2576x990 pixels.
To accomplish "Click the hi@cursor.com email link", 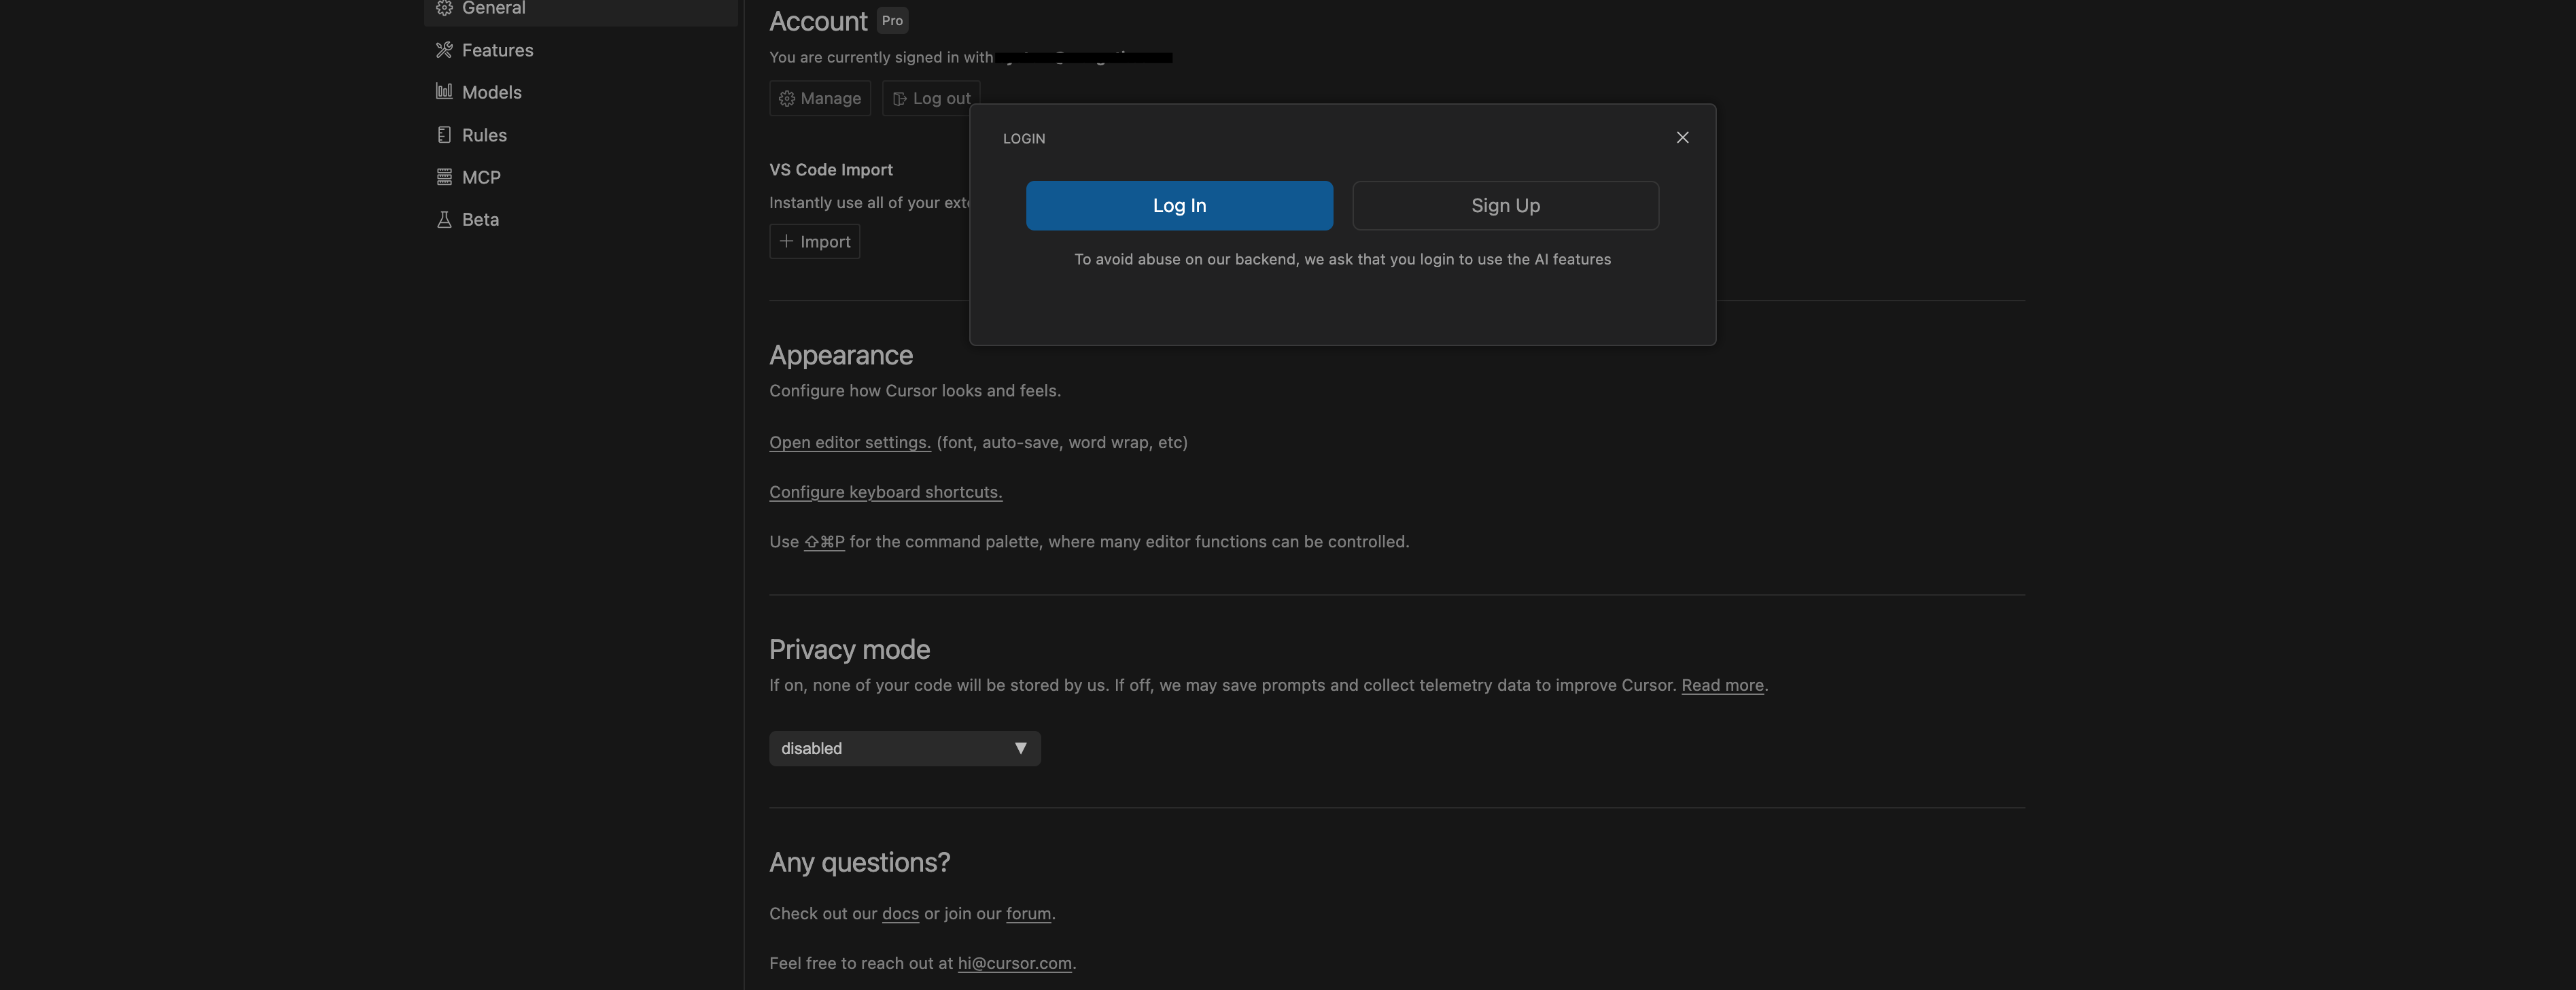I will 1014,963.
